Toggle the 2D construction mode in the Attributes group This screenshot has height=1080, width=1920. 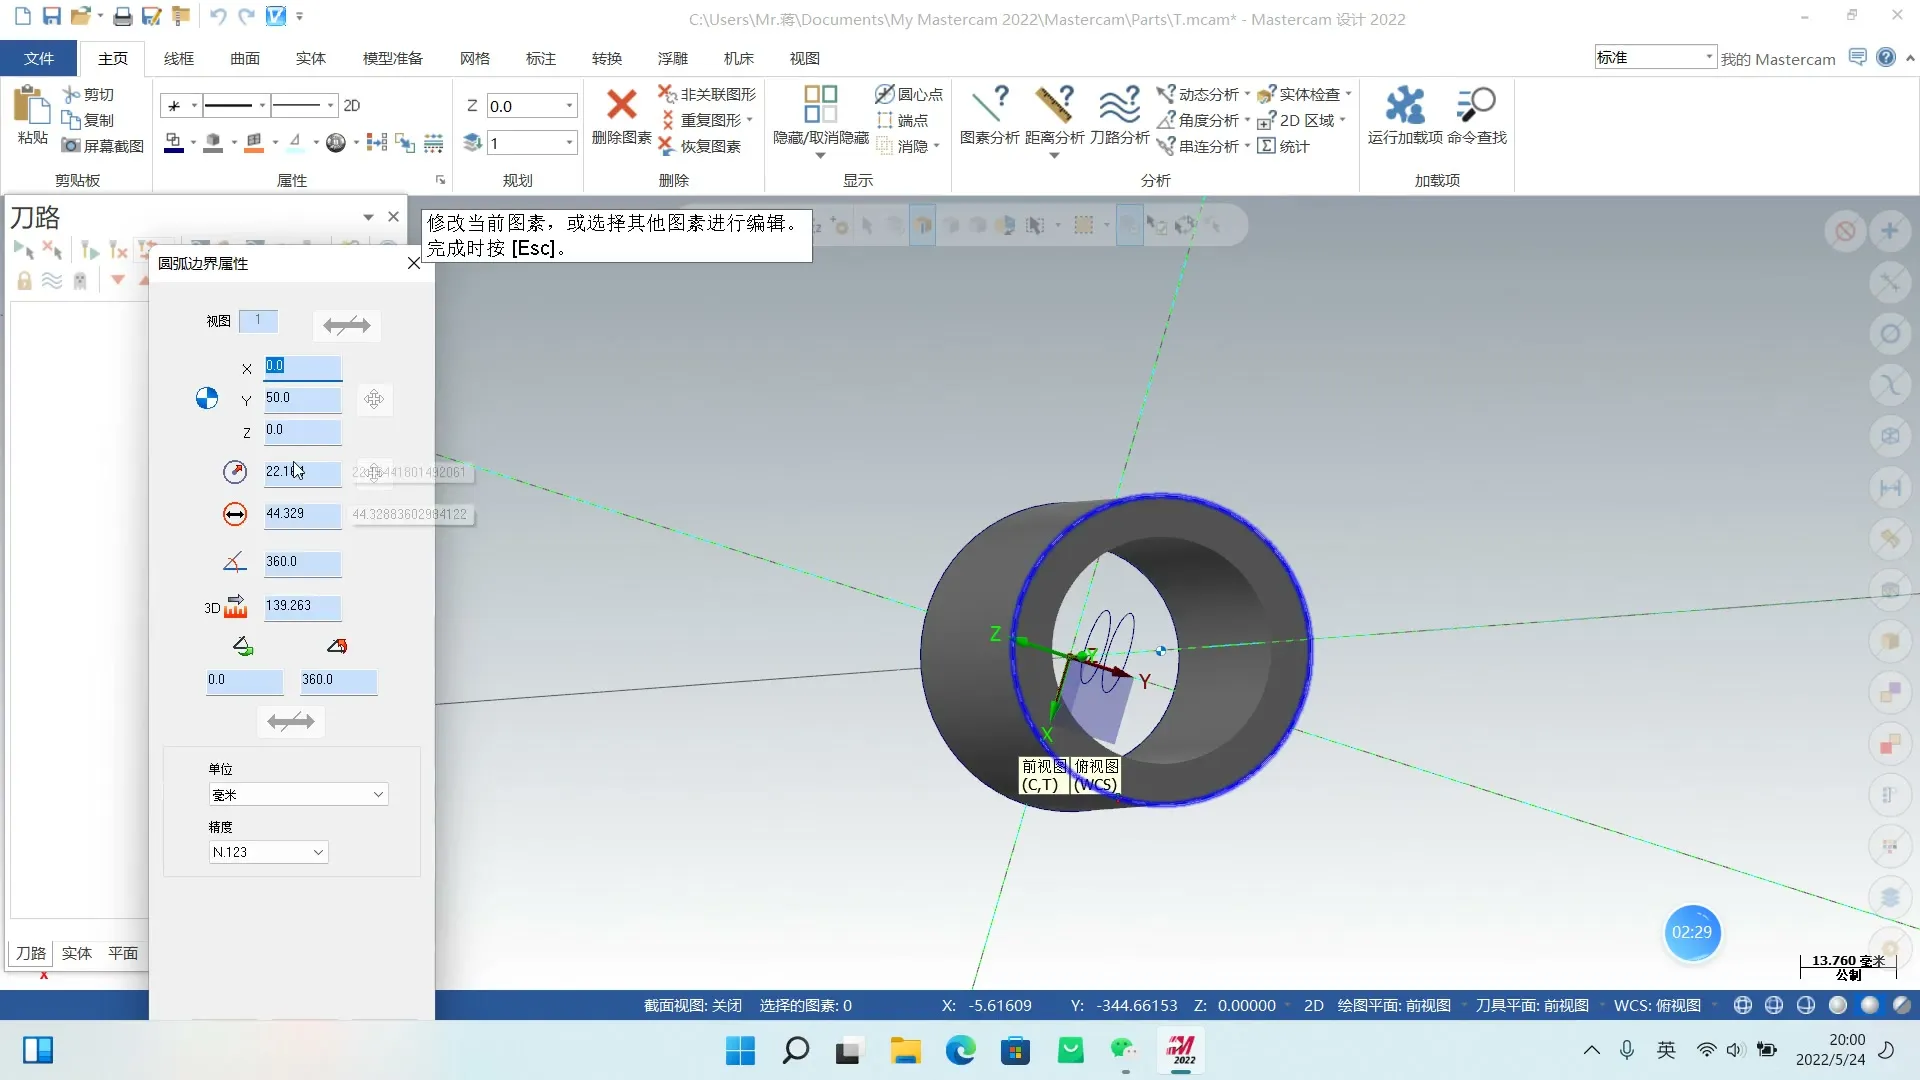coord(352,105)
